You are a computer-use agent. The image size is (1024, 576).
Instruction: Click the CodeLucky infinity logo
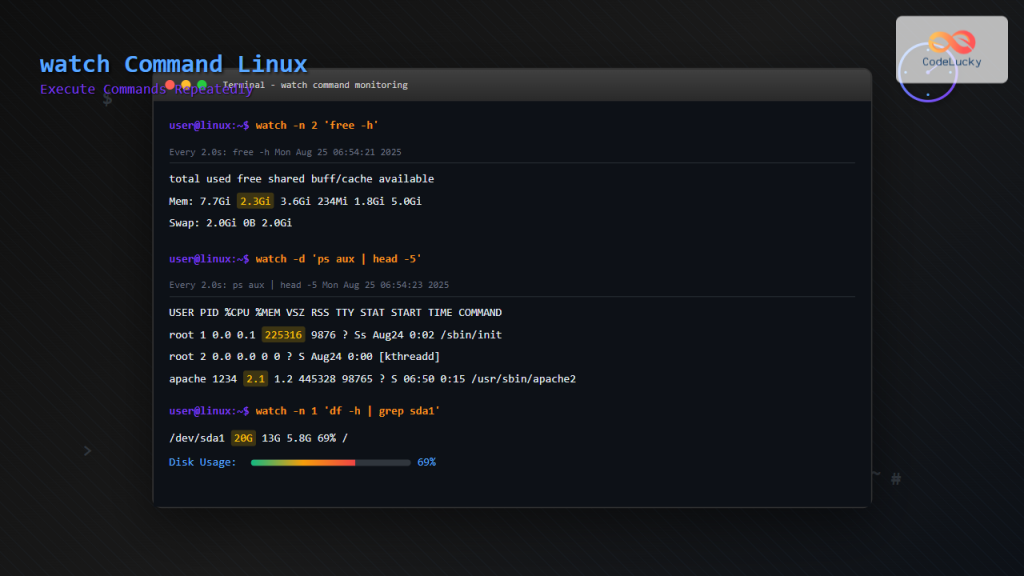click(x=950, y=42)
